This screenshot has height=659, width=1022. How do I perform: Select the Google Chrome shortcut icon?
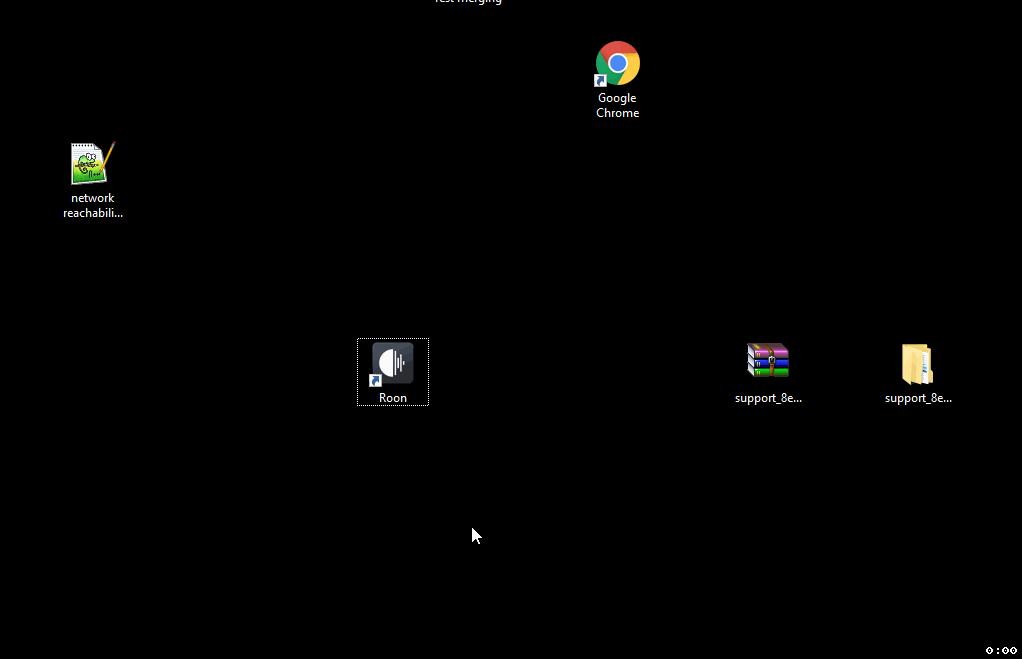click(x=617, y=63)
